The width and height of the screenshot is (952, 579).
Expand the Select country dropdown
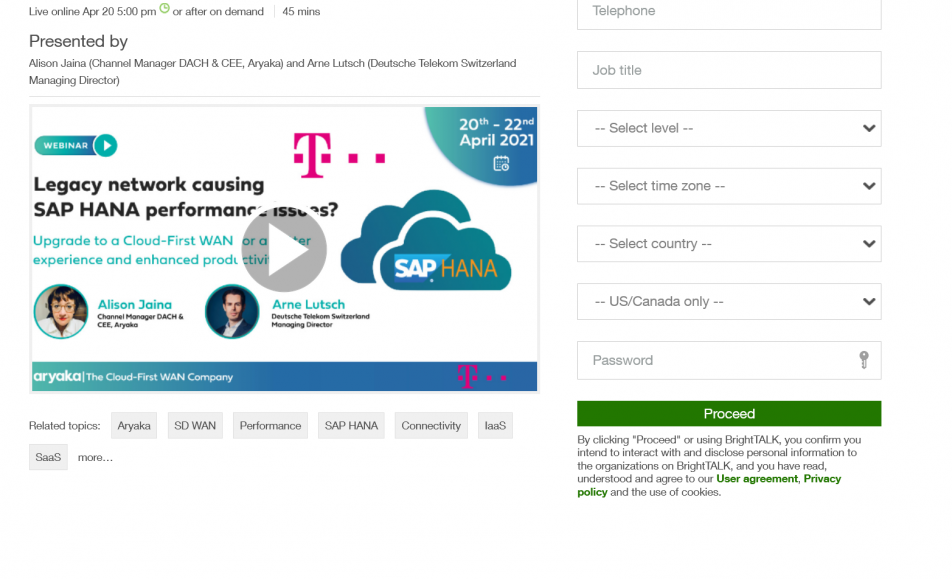729,243
